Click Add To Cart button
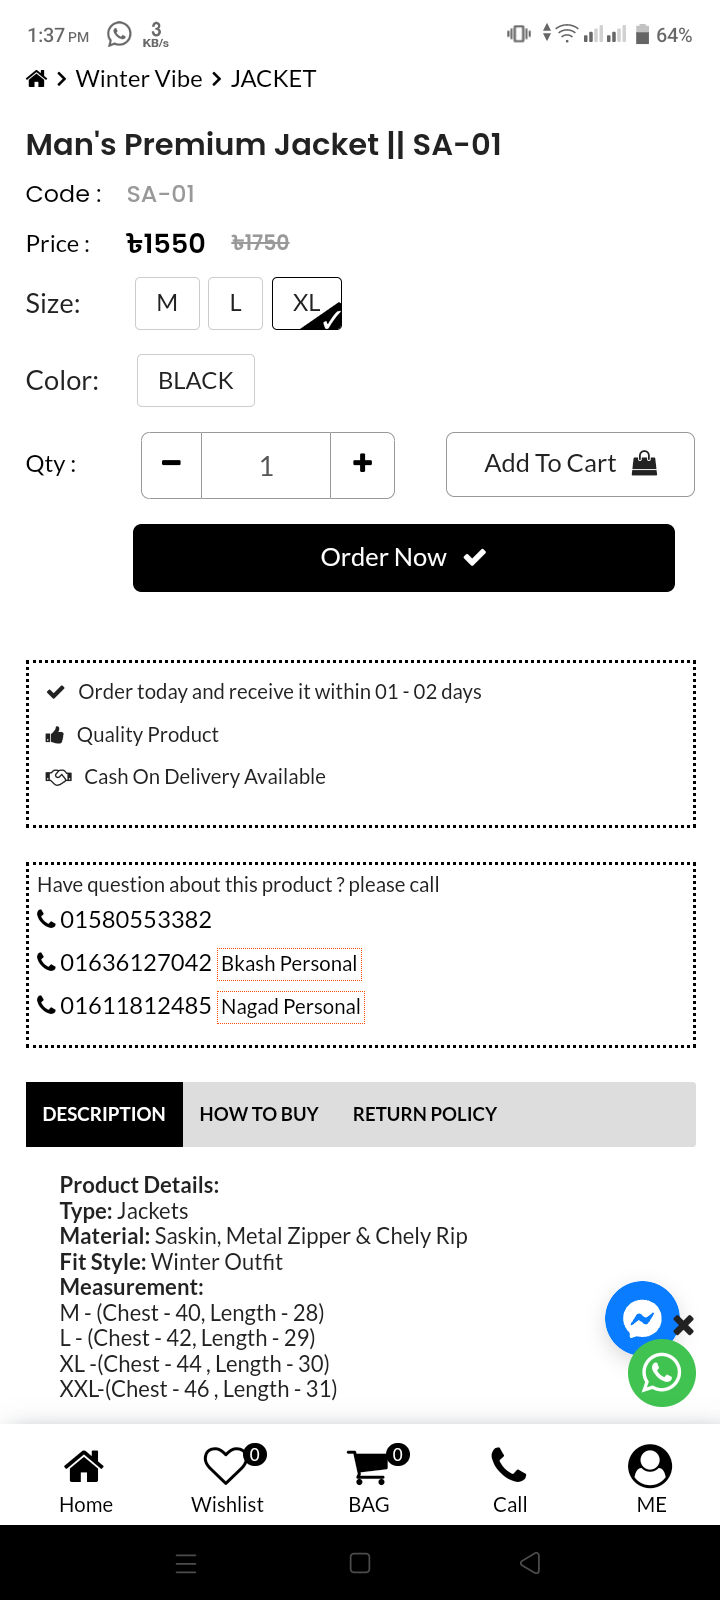This screenshot has height=1600, width=720. [570, 464]
